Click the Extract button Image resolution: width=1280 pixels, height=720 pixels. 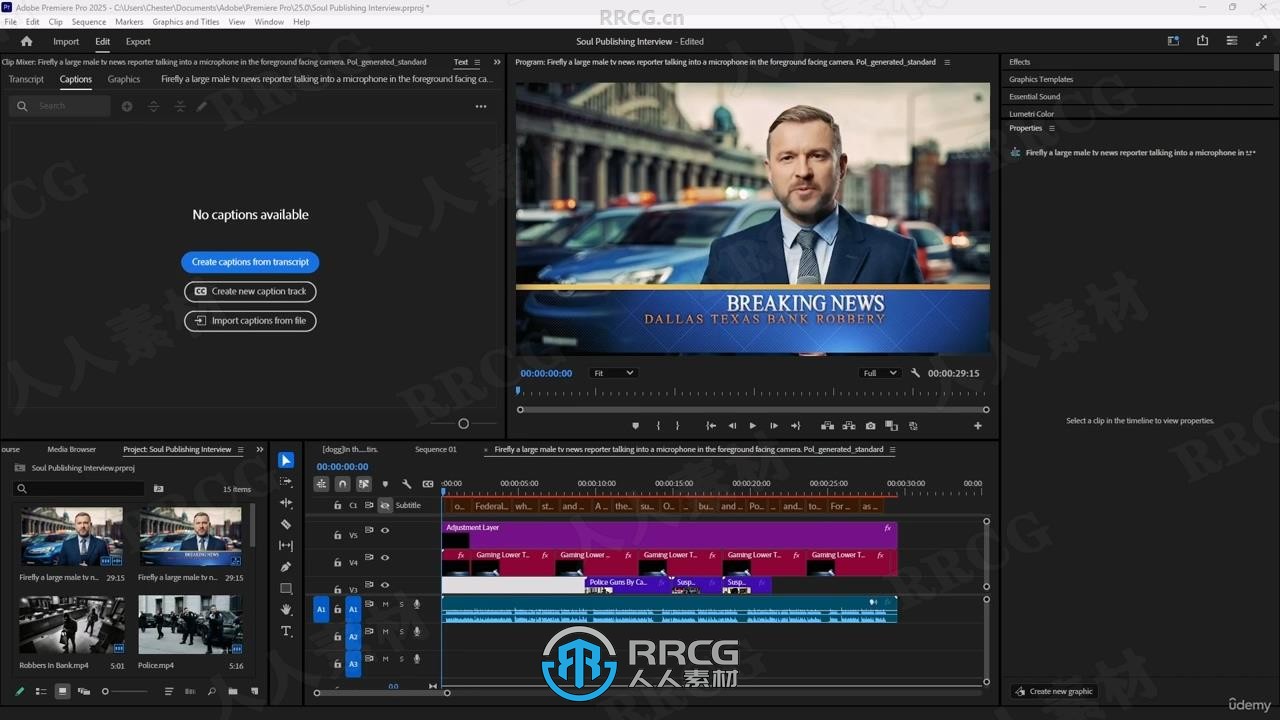click(849, 426)
